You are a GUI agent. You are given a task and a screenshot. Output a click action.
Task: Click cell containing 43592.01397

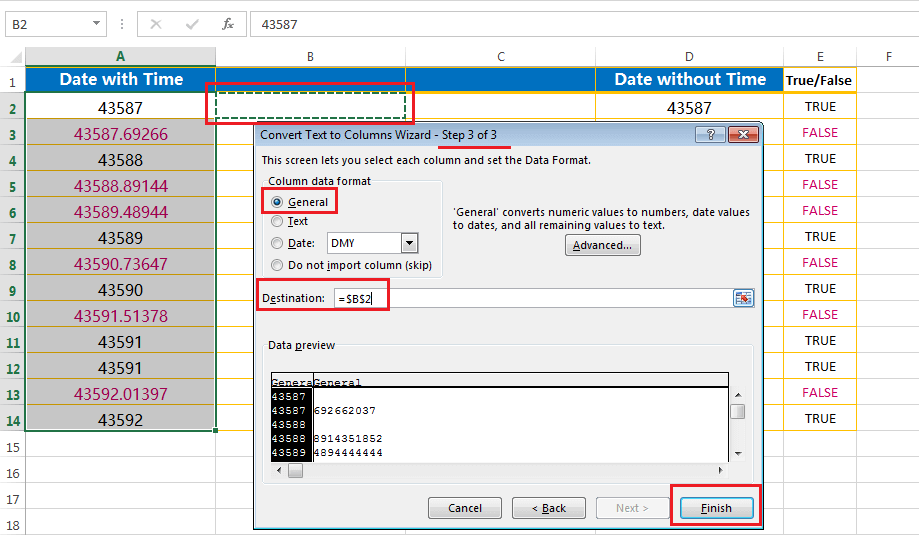click(121, 394)
